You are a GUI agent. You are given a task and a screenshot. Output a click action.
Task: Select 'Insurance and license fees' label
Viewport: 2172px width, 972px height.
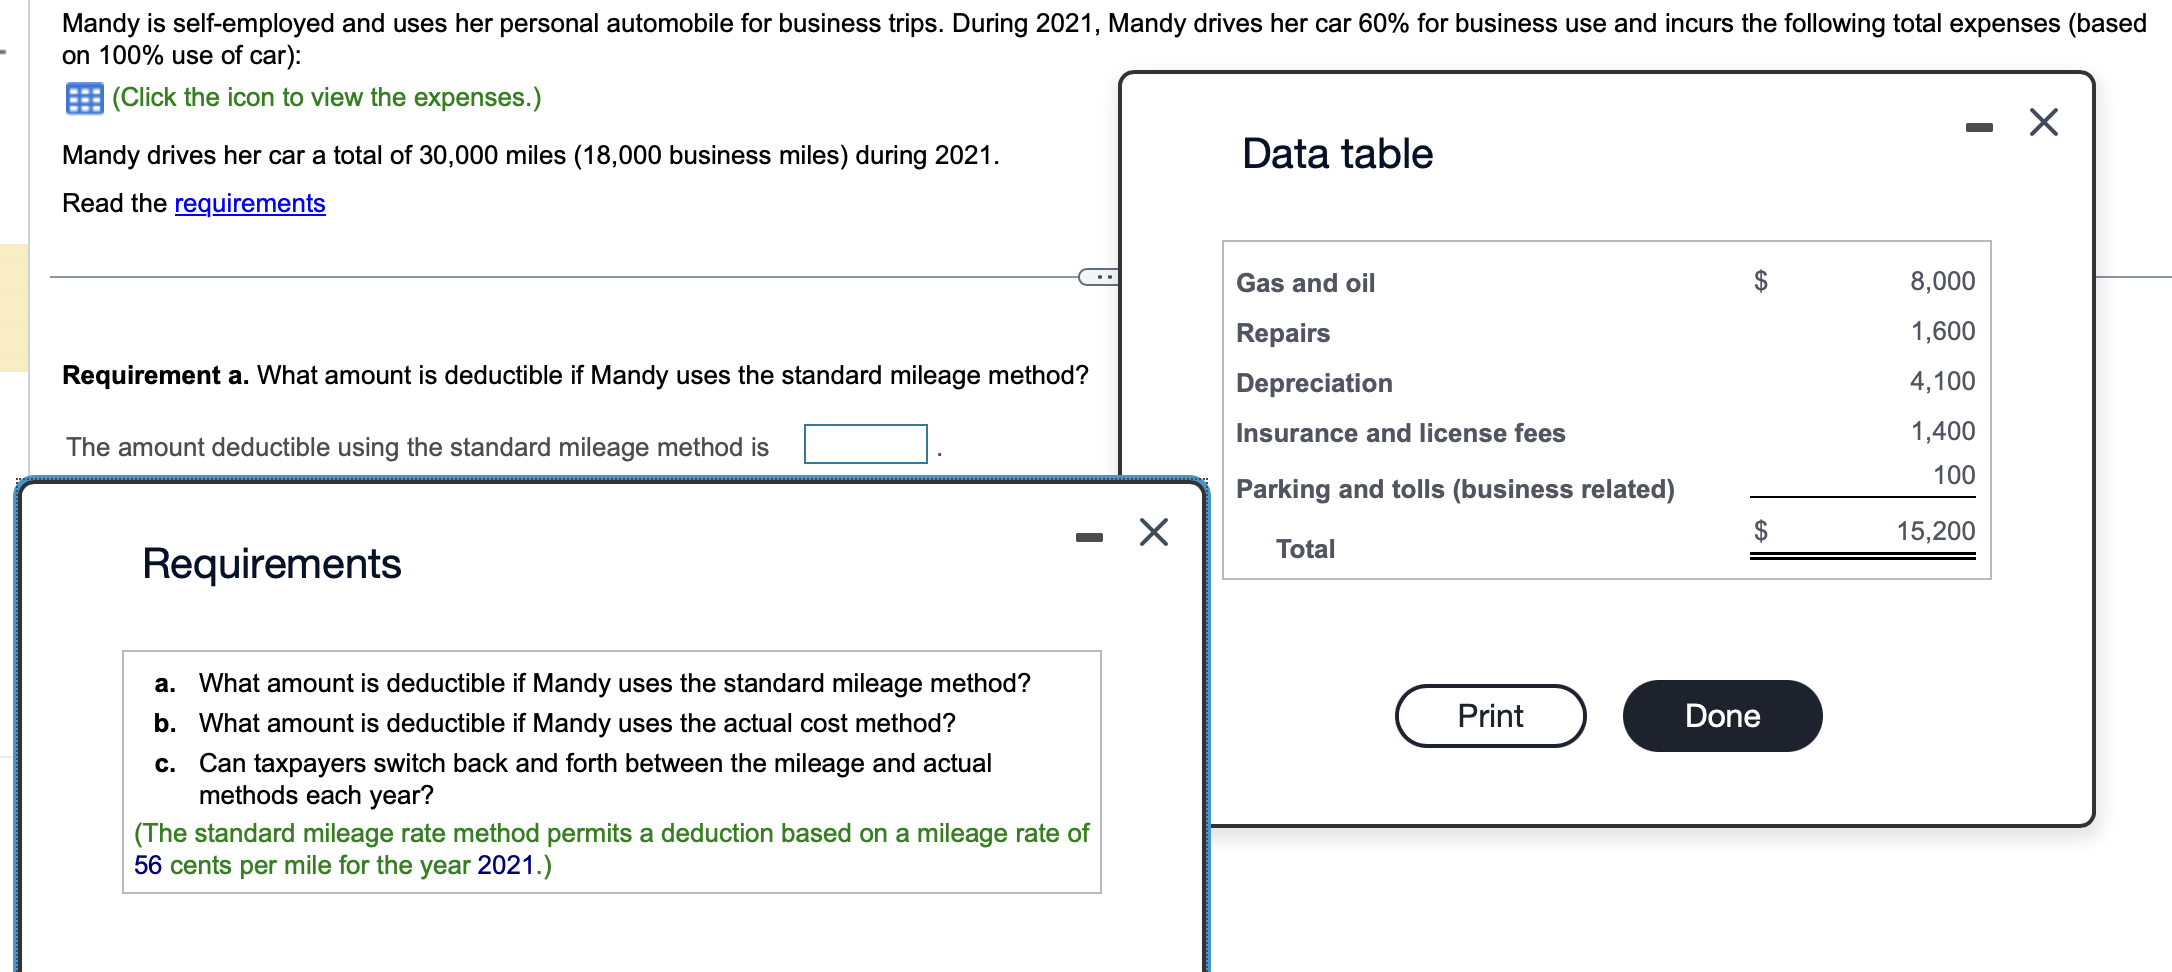tap(1400, 433)
